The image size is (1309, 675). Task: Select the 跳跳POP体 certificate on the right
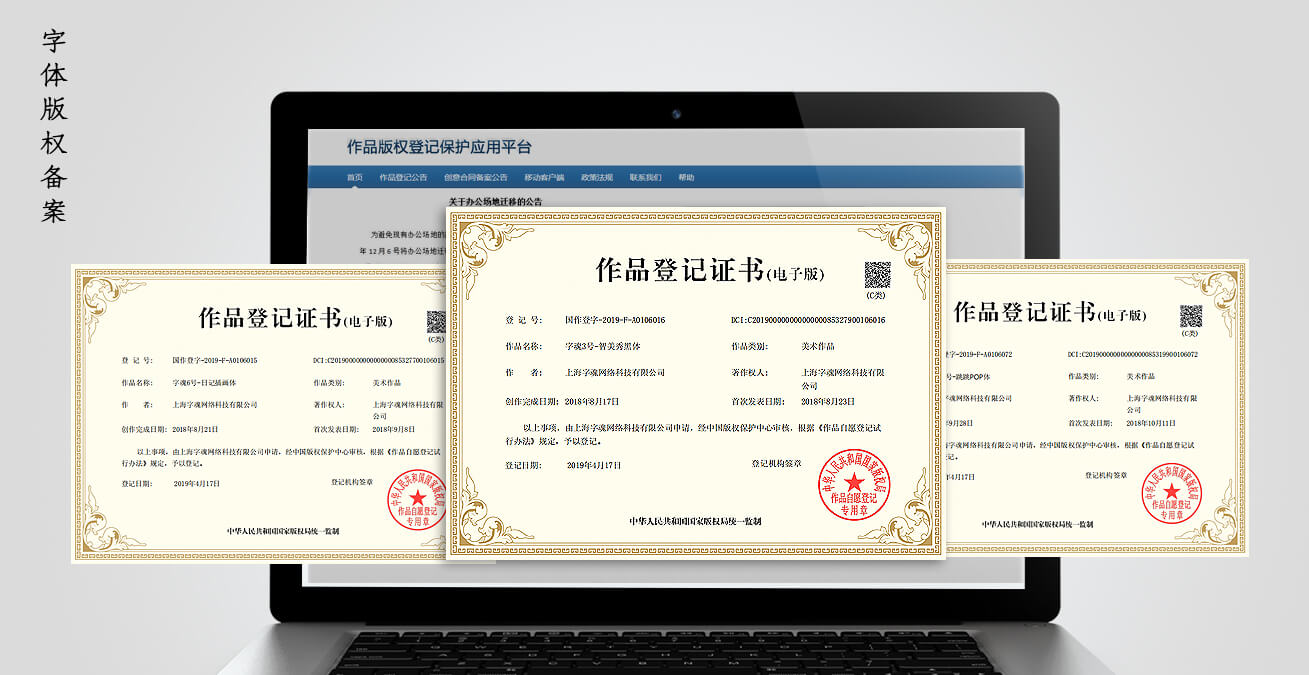click(1096, 409)
